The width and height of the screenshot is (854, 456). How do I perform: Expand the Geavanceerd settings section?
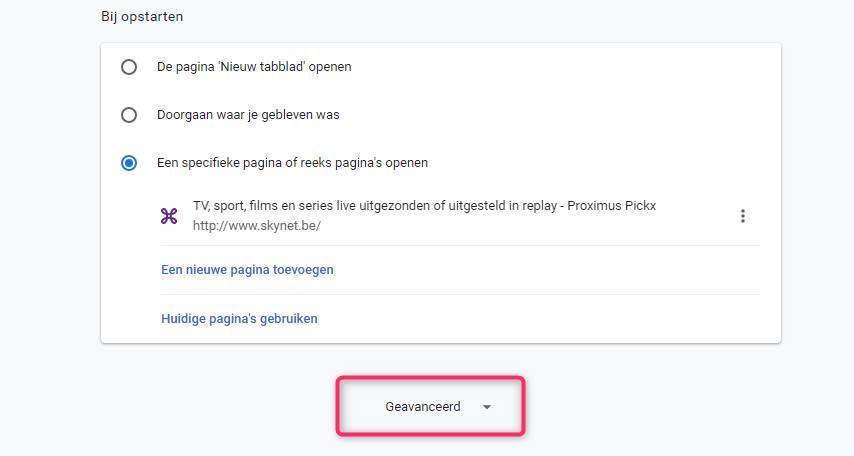click(x=430, y=406)
